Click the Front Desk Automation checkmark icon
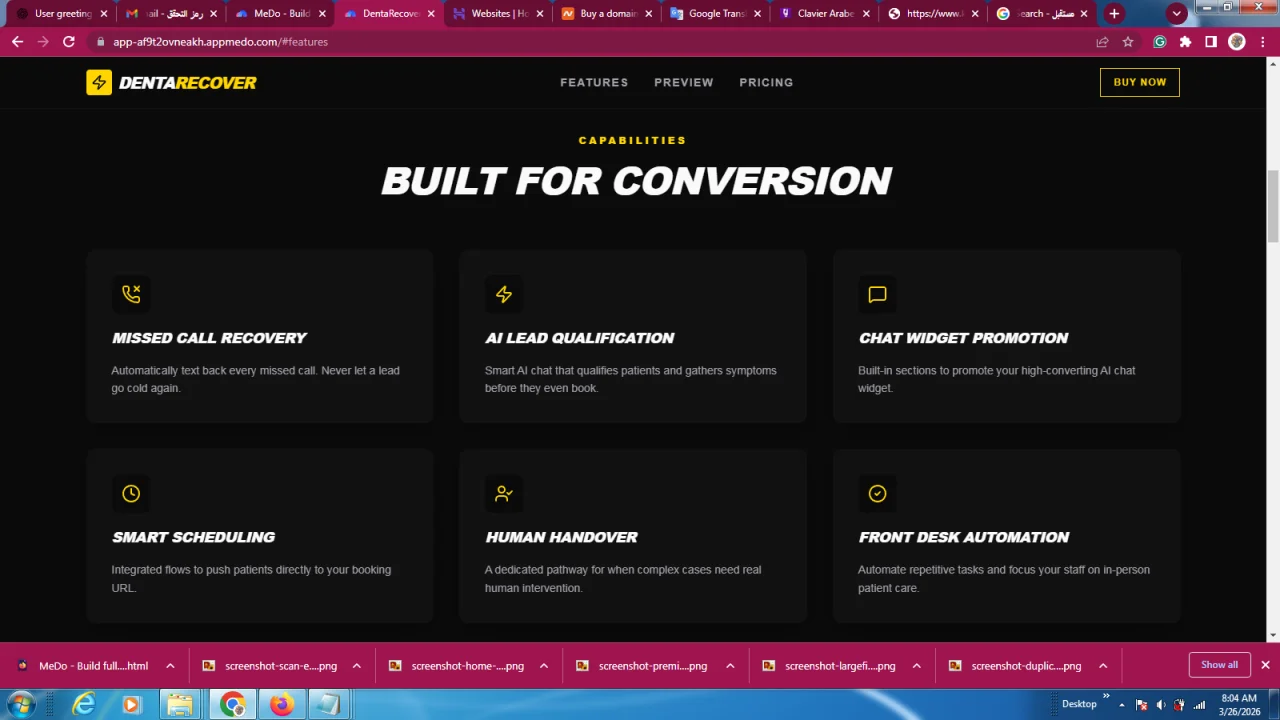 (877, 493)
